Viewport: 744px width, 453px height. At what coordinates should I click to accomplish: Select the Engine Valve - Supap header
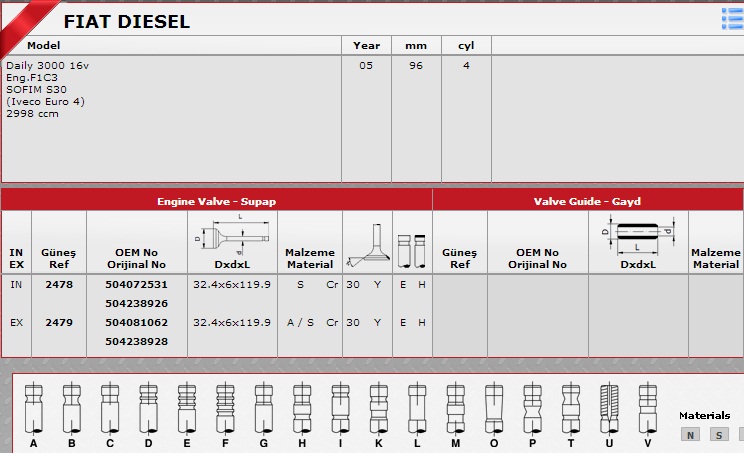click(x=216, y=201)
